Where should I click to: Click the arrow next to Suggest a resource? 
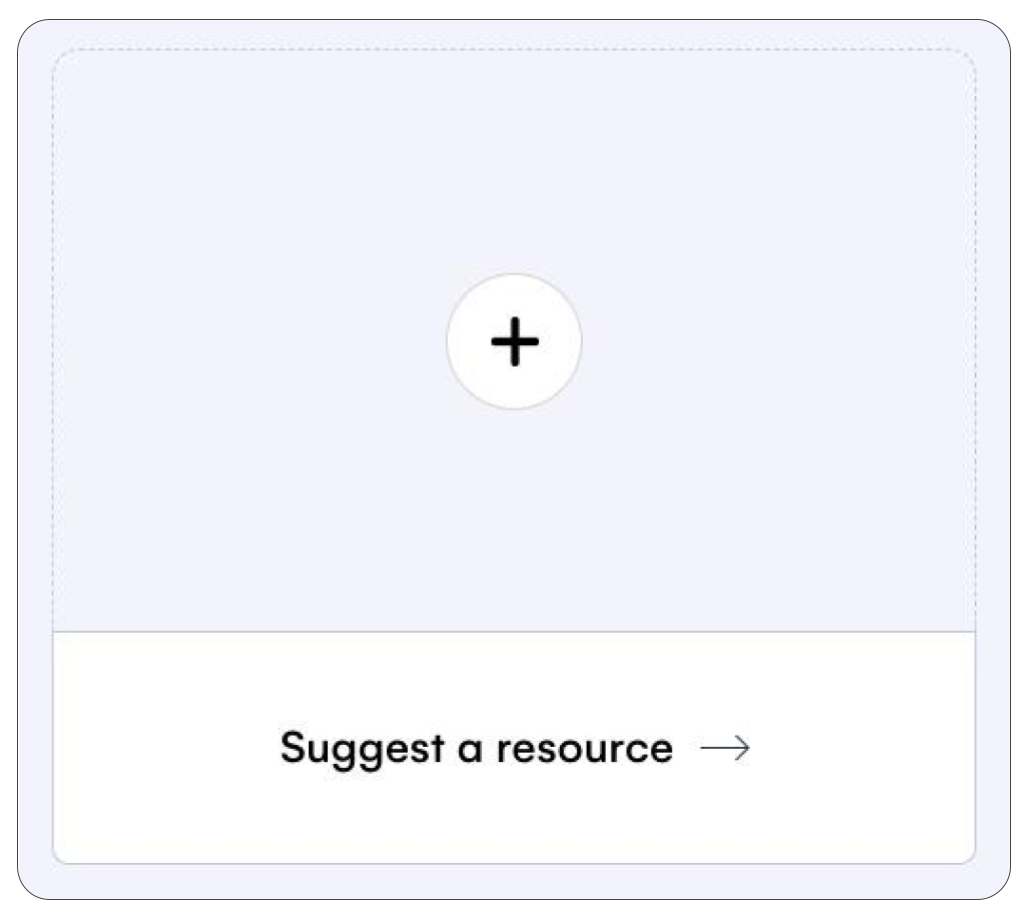click(725, 748)
